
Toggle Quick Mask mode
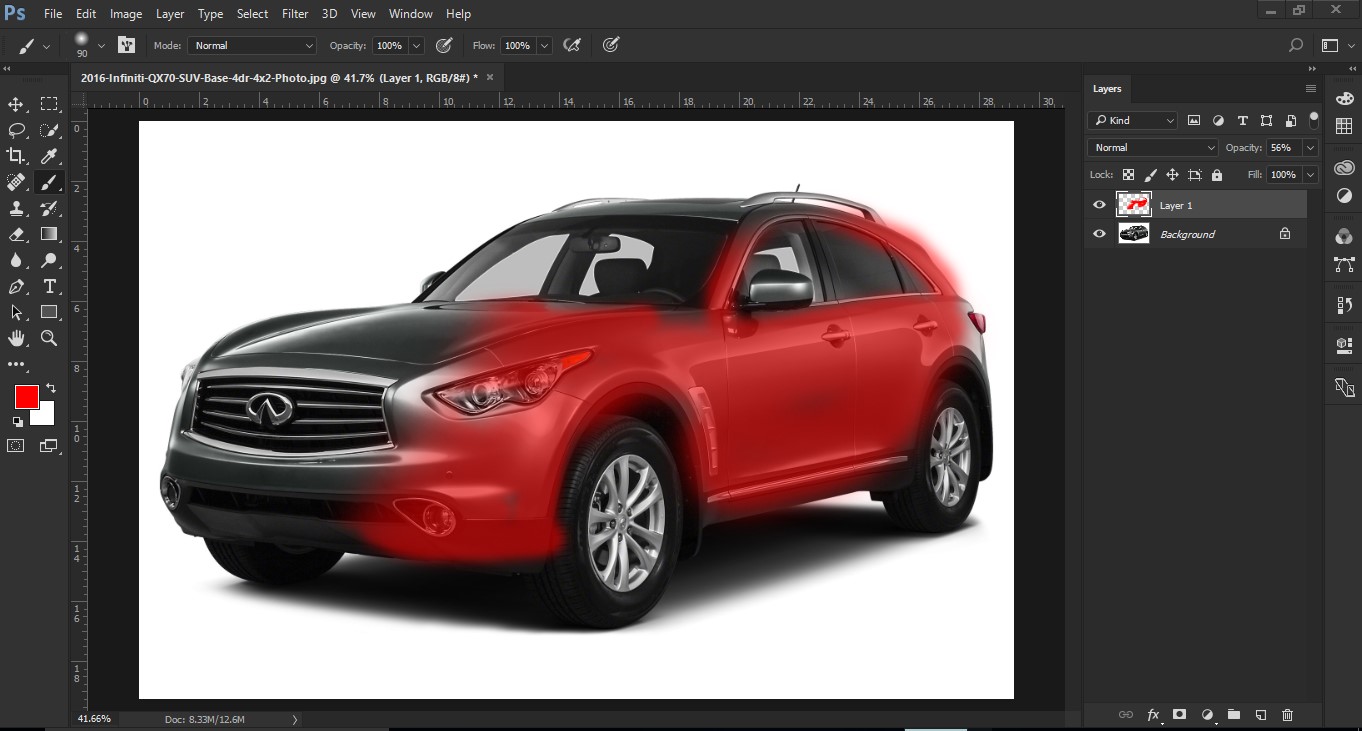point(16,446)
